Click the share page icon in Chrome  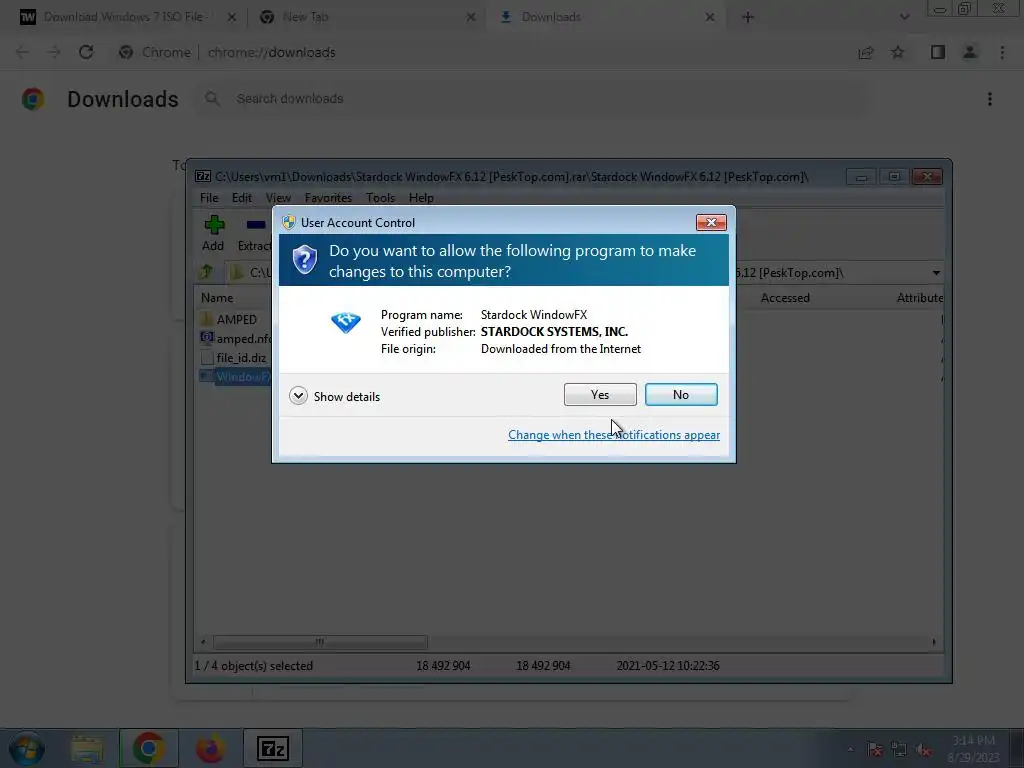(x=865, y=53)
